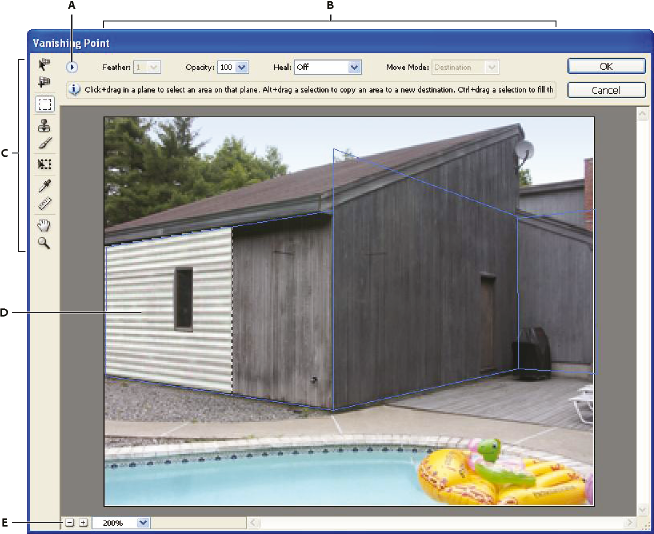Click the OK button
654x534 pixels.
pos(606,66)
